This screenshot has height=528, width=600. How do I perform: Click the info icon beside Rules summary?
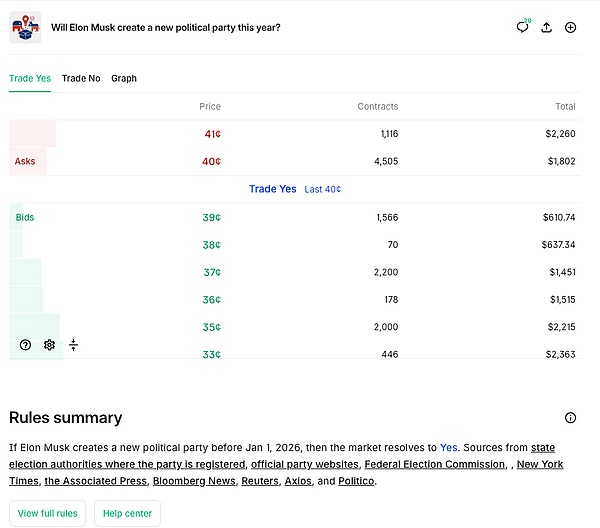coord(570,418)
